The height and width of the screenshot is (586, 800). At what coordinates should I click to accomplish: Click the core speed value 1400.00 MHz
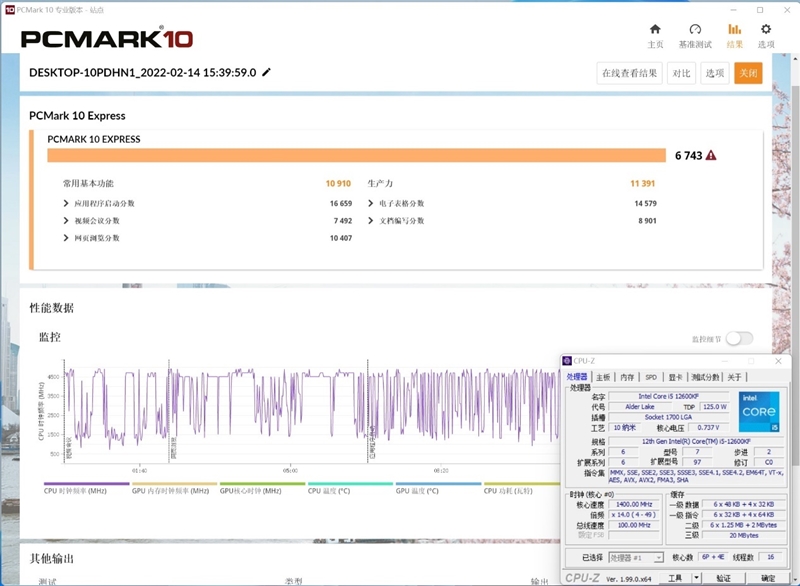coord(634,504)
